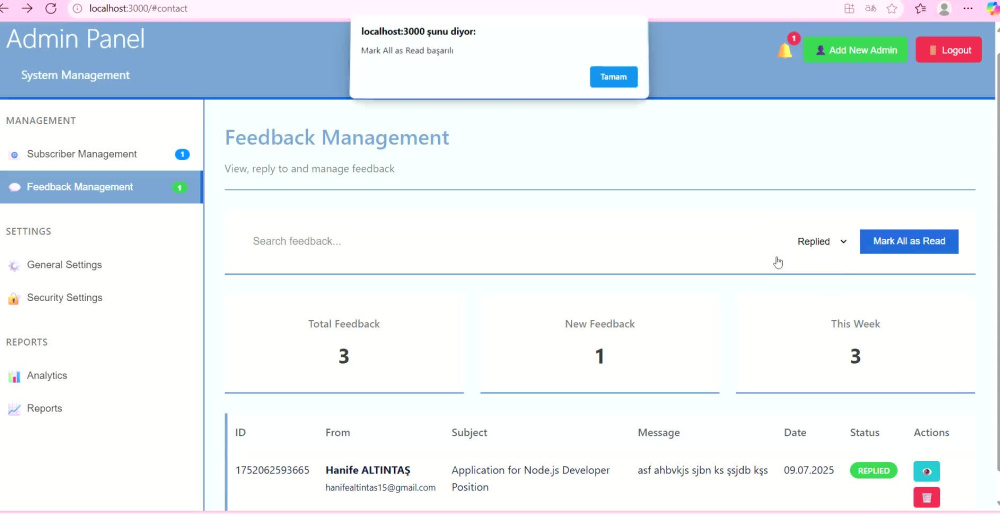1000x514 pixels.
Task: Click the feedback ID 1752062593665
Action: [x=272, y=471]
